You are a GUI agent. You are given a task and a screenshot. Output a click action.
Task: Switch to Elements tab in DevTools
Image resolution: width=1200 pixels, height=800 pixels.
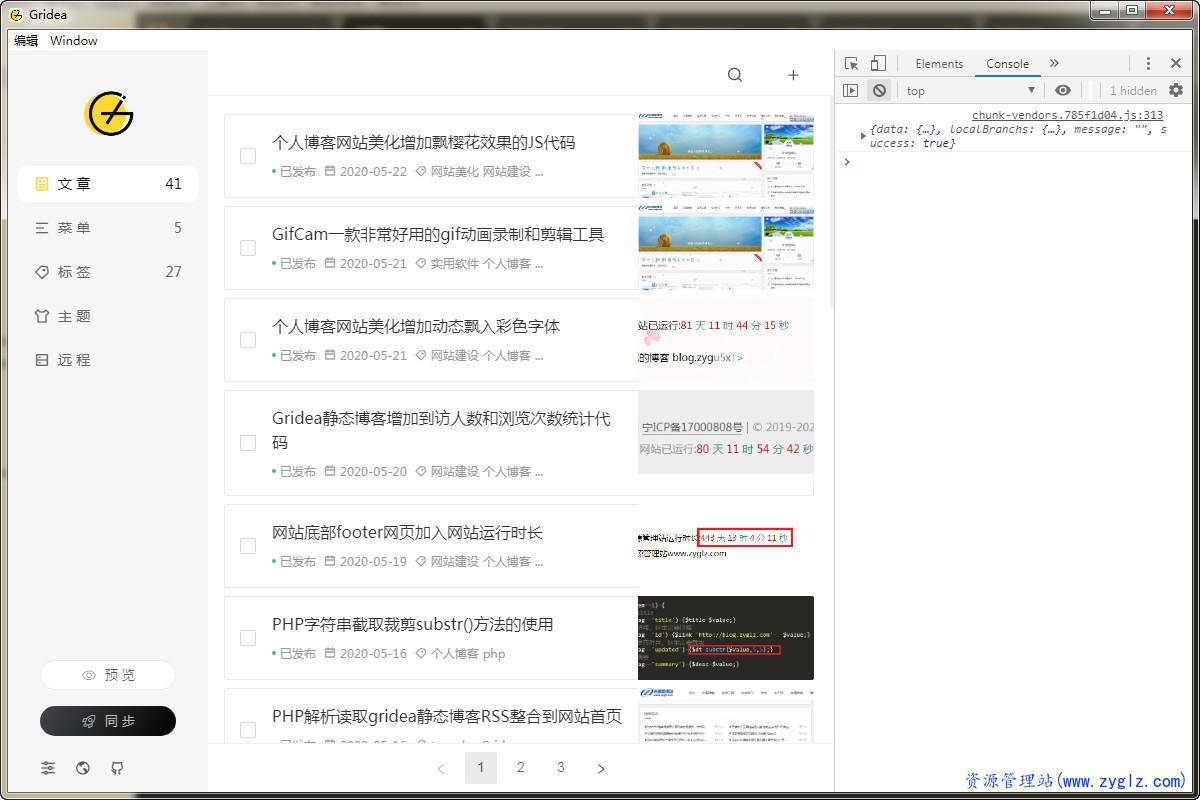point(939,63)
